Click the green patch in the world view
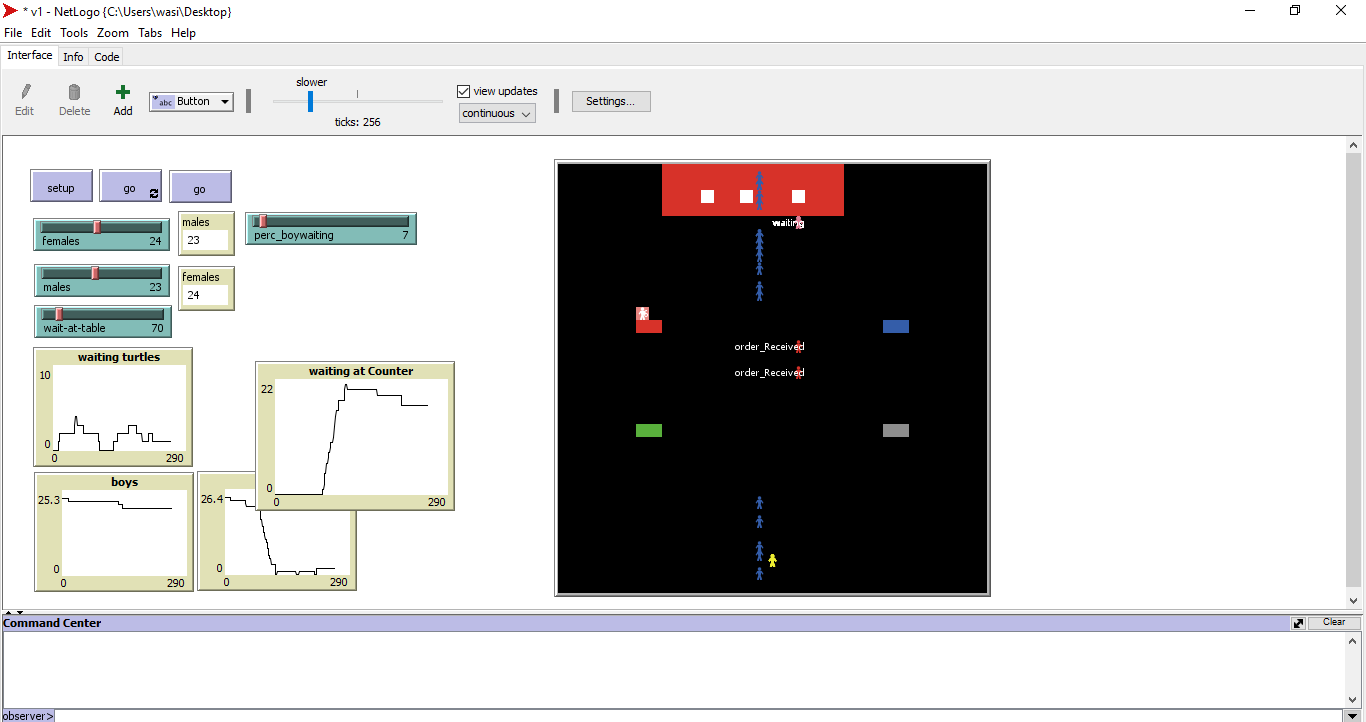The image size is (1366, 722). (649, 431)
